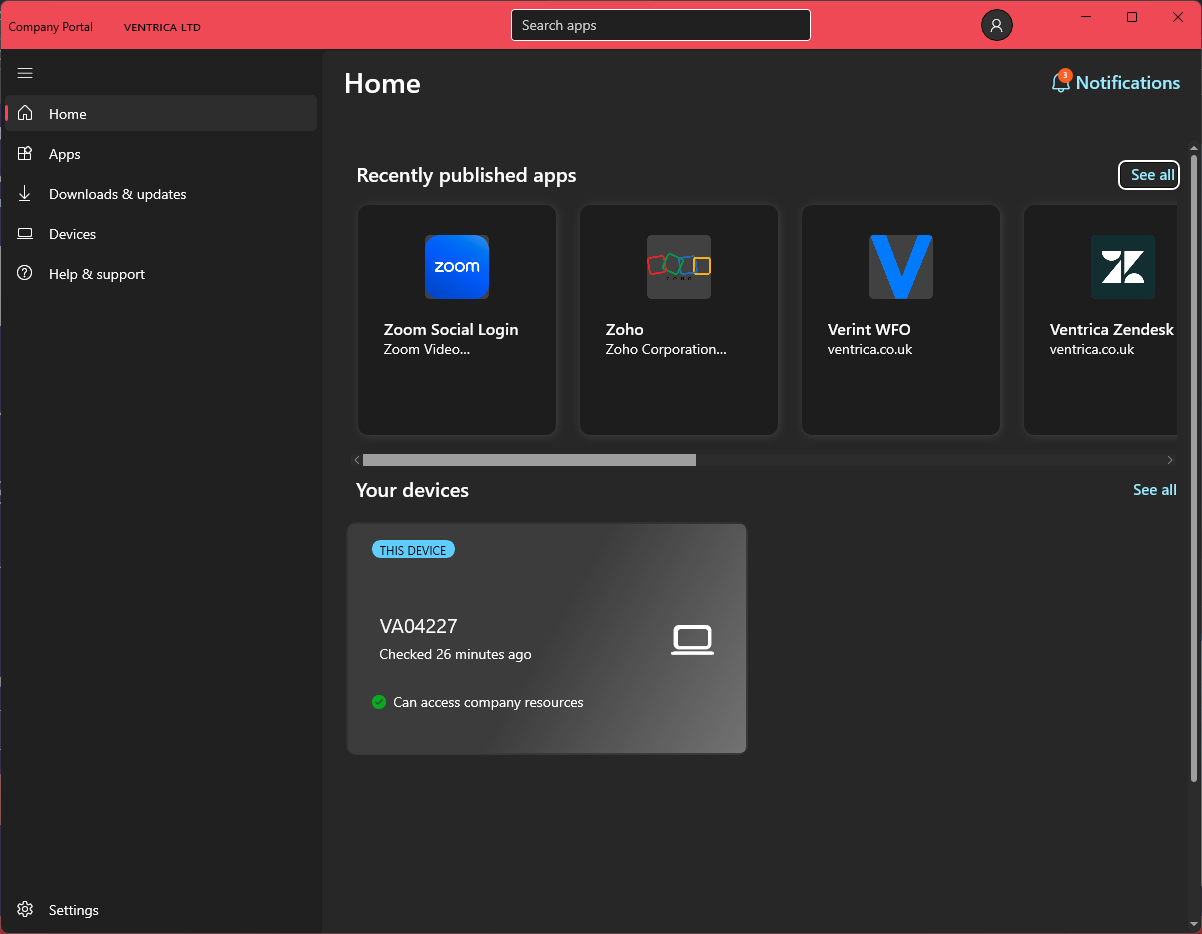Click the hamburger navigation menu icon

click(x=25, y=73)
